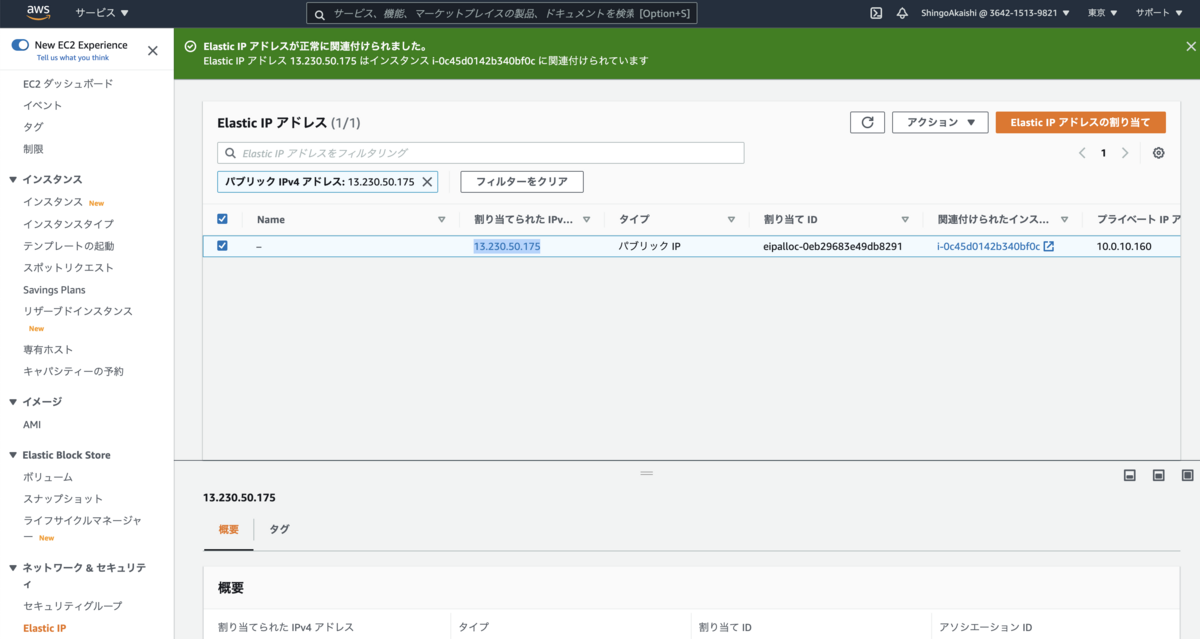Close the New EC2 Experience sidebar panel
This screenshot has height=639, width=1200.
pyautogui.click(x=152, y=50)
